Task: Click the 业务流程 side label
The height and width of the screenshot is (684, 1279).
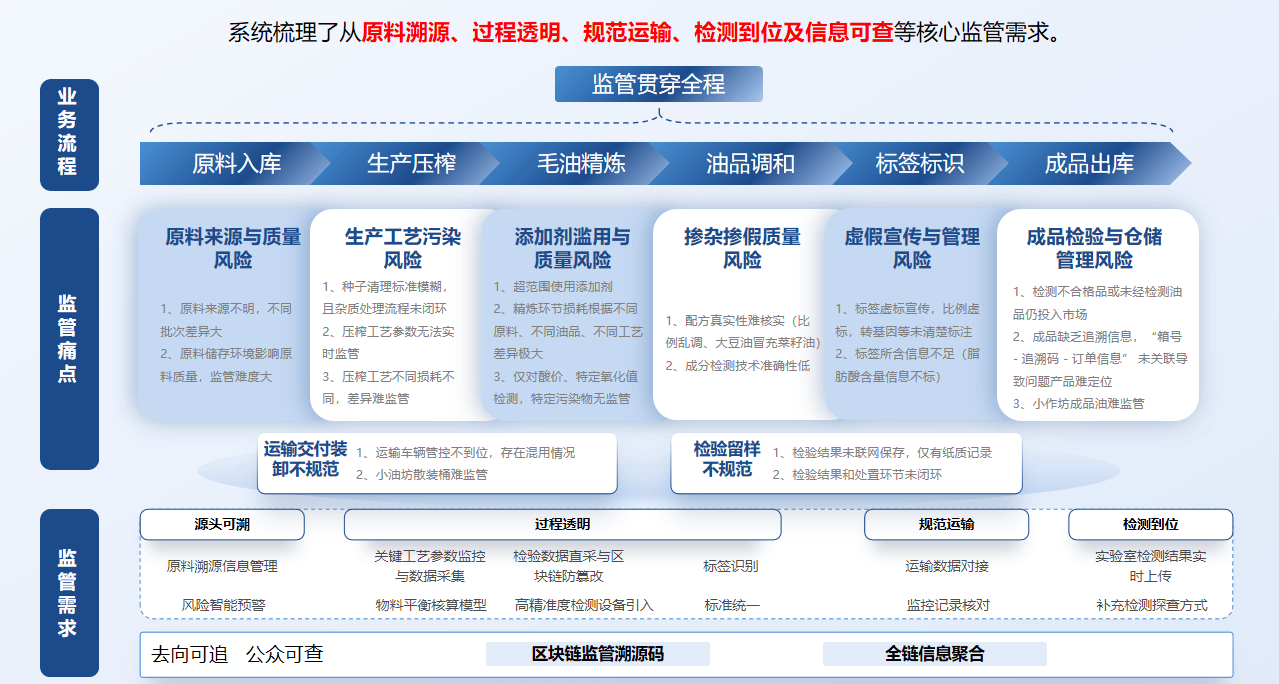Action: [68, 134]
